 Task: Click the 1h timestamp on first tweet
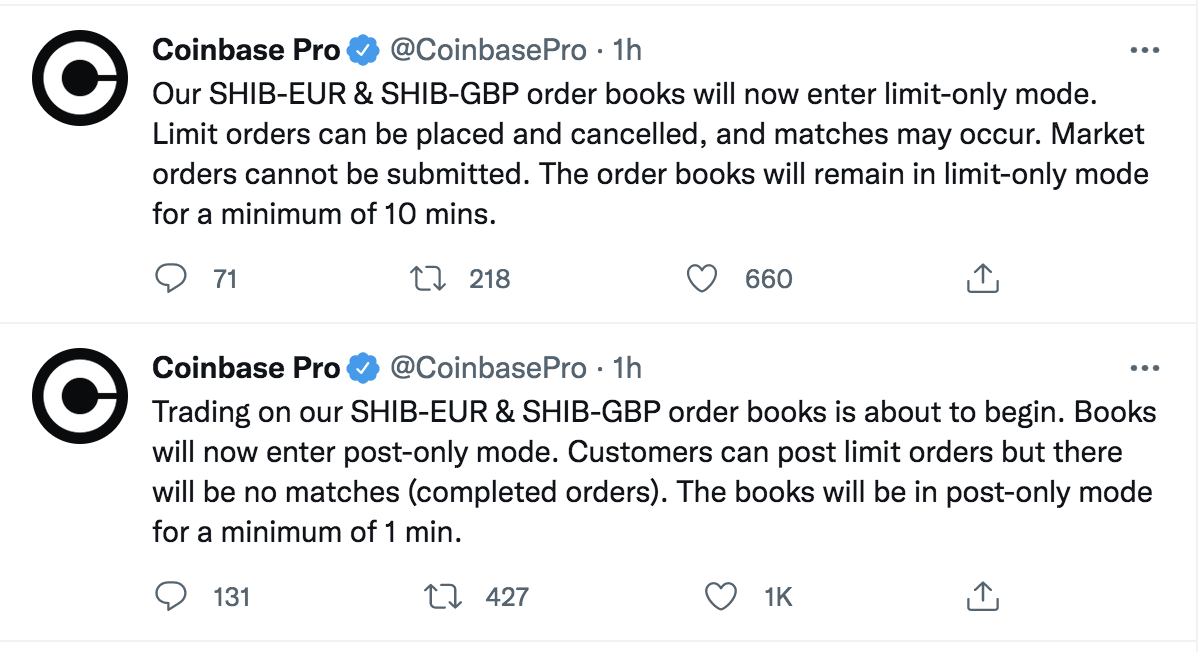coord(626,49)
